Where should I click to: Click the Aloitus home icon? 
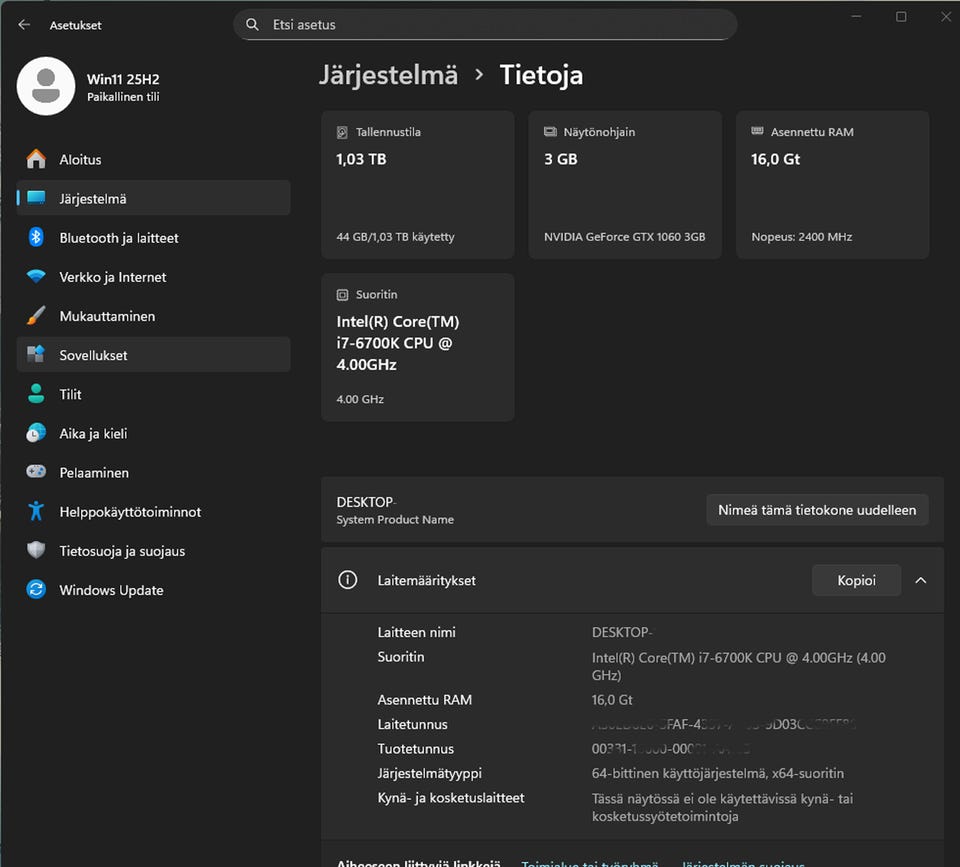tap(36, 159)
